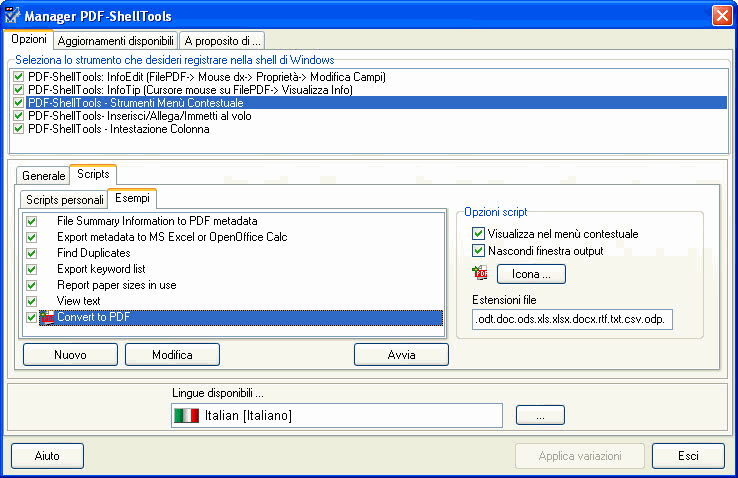This screenshot has height=478, width=738.
Task: Switch to the Opzioni tab
Action: pos(29,39)
